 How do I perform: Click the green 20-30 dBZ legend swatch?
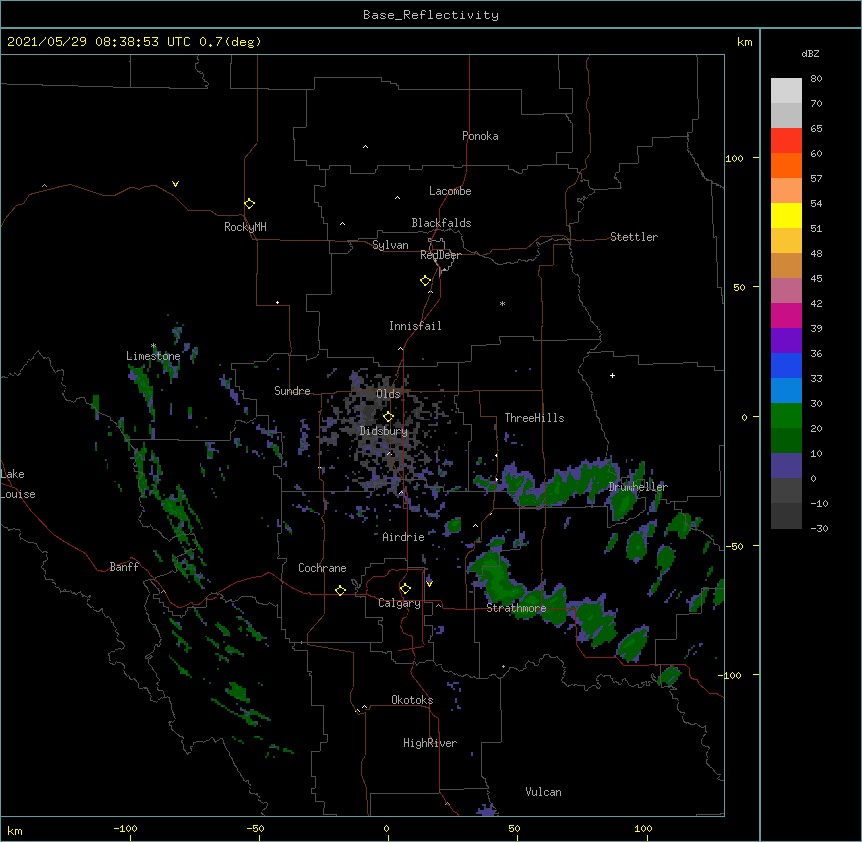tap(786, 416)
